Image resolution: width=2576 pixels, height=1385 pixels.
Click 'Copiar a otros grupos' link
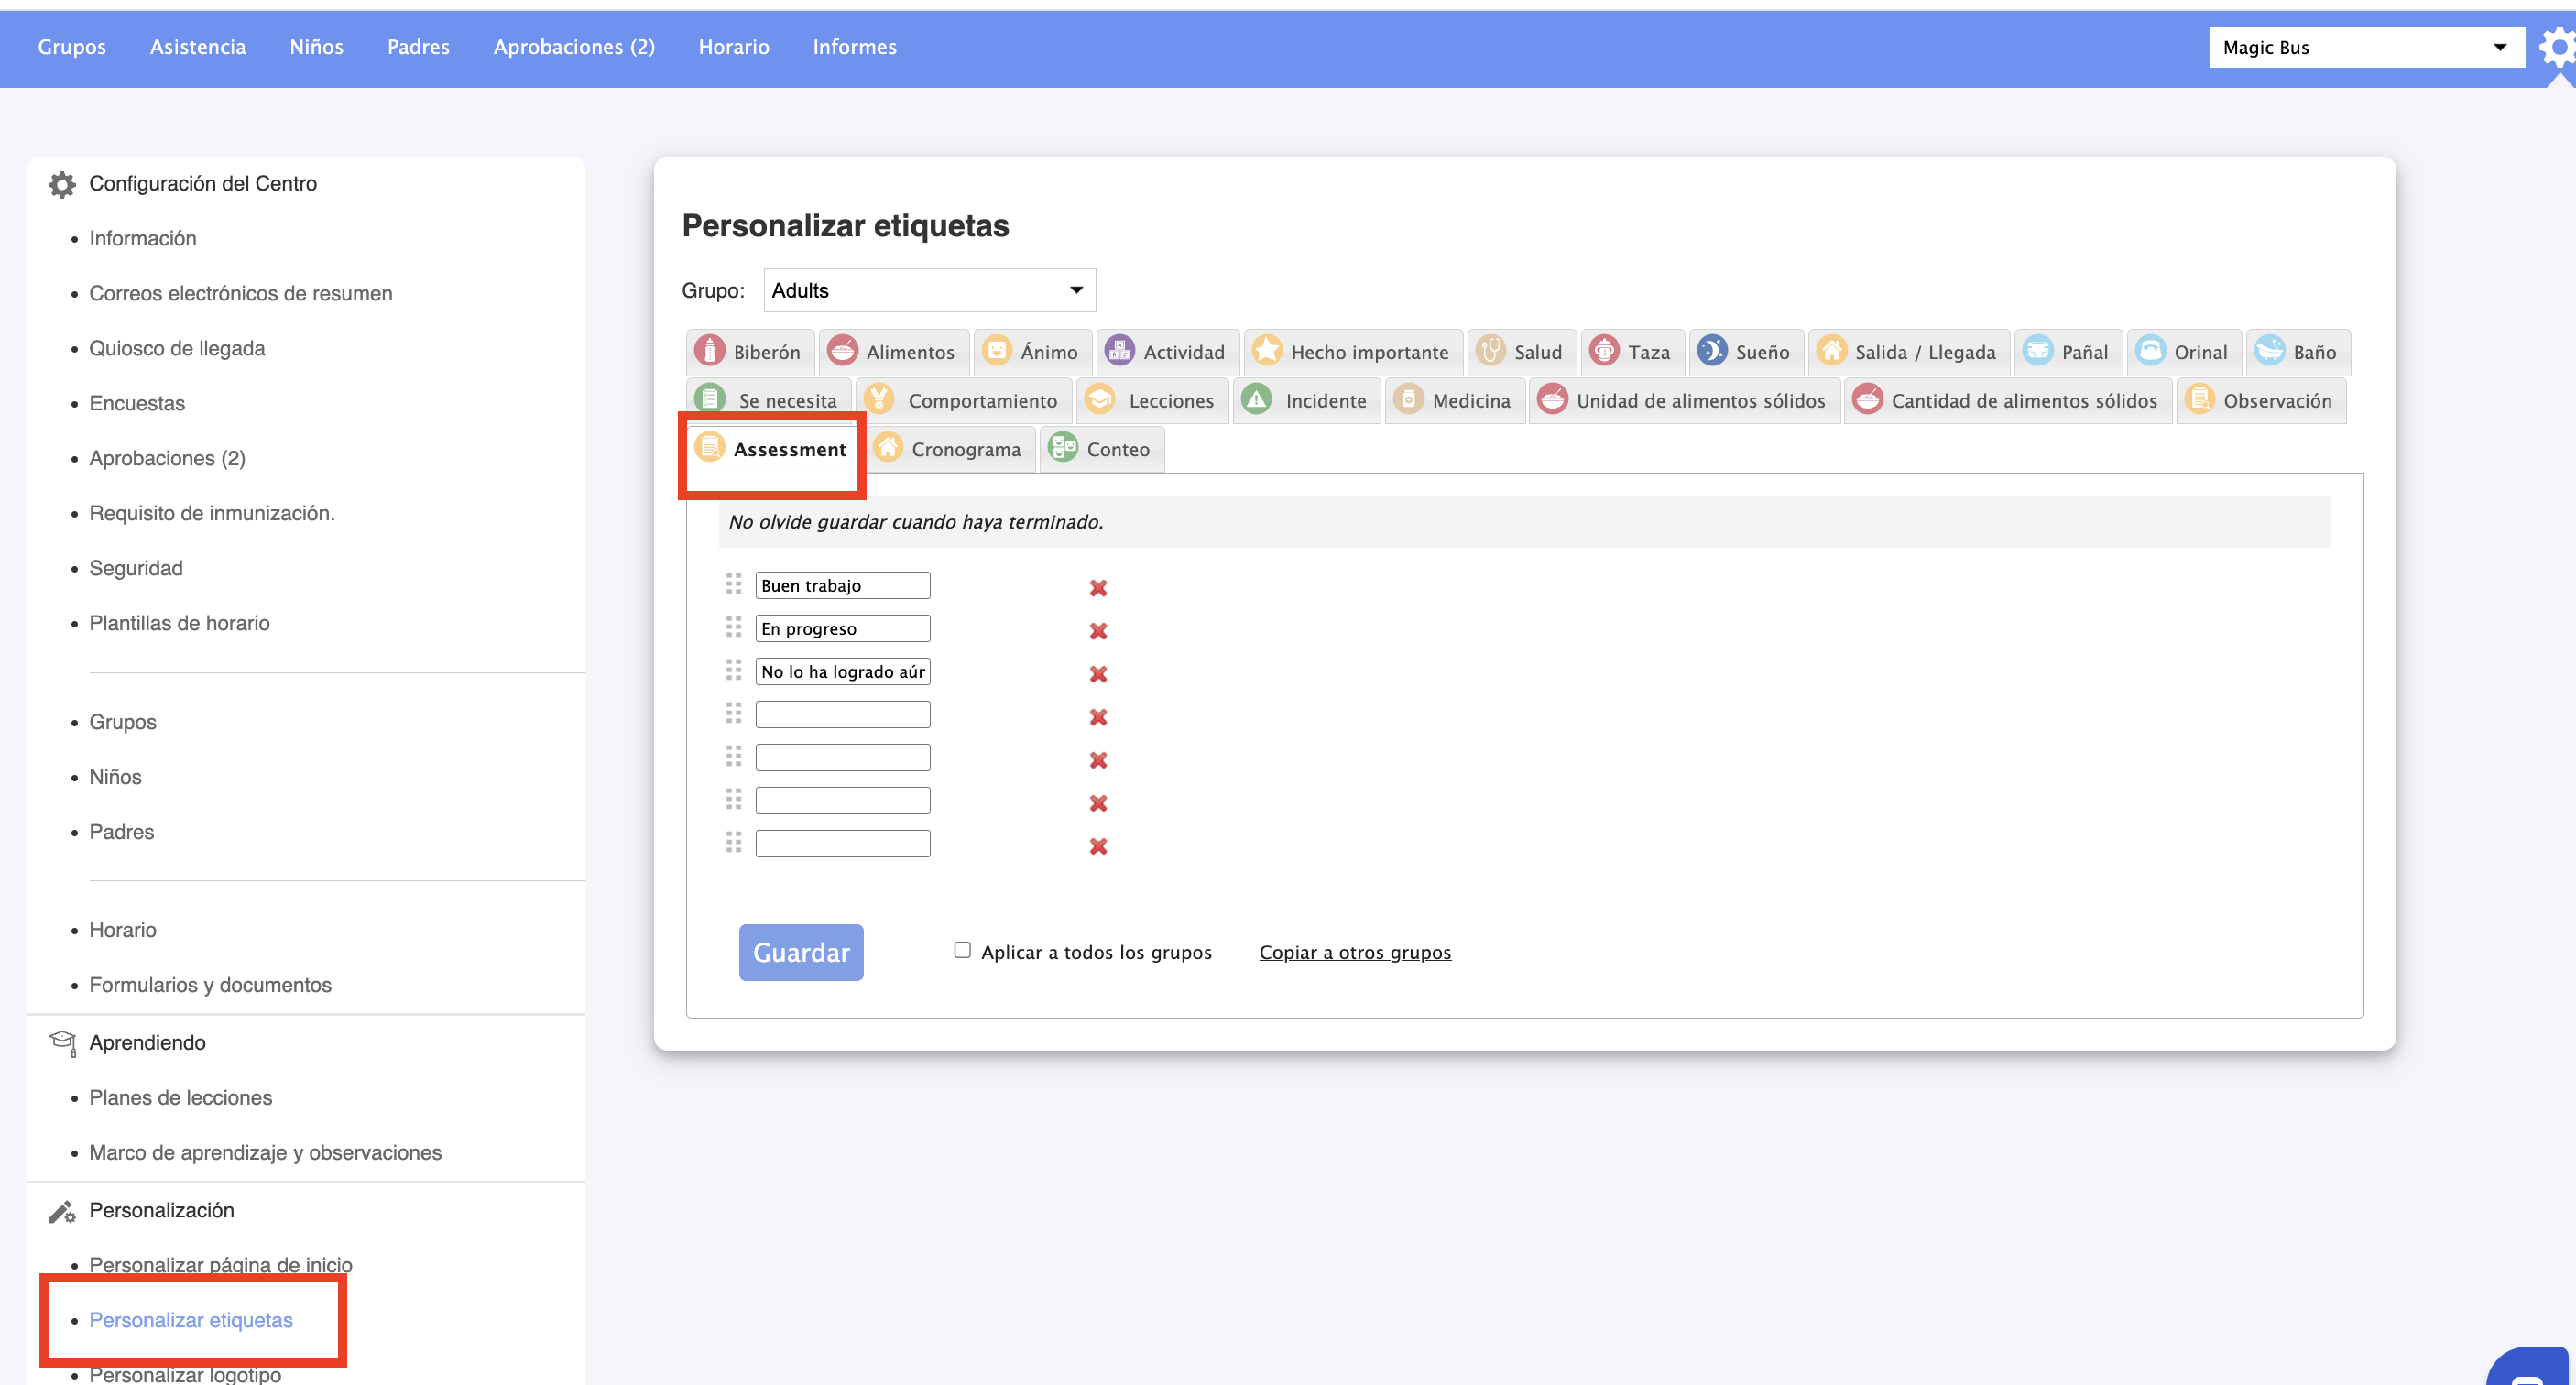click(1354, 952)
